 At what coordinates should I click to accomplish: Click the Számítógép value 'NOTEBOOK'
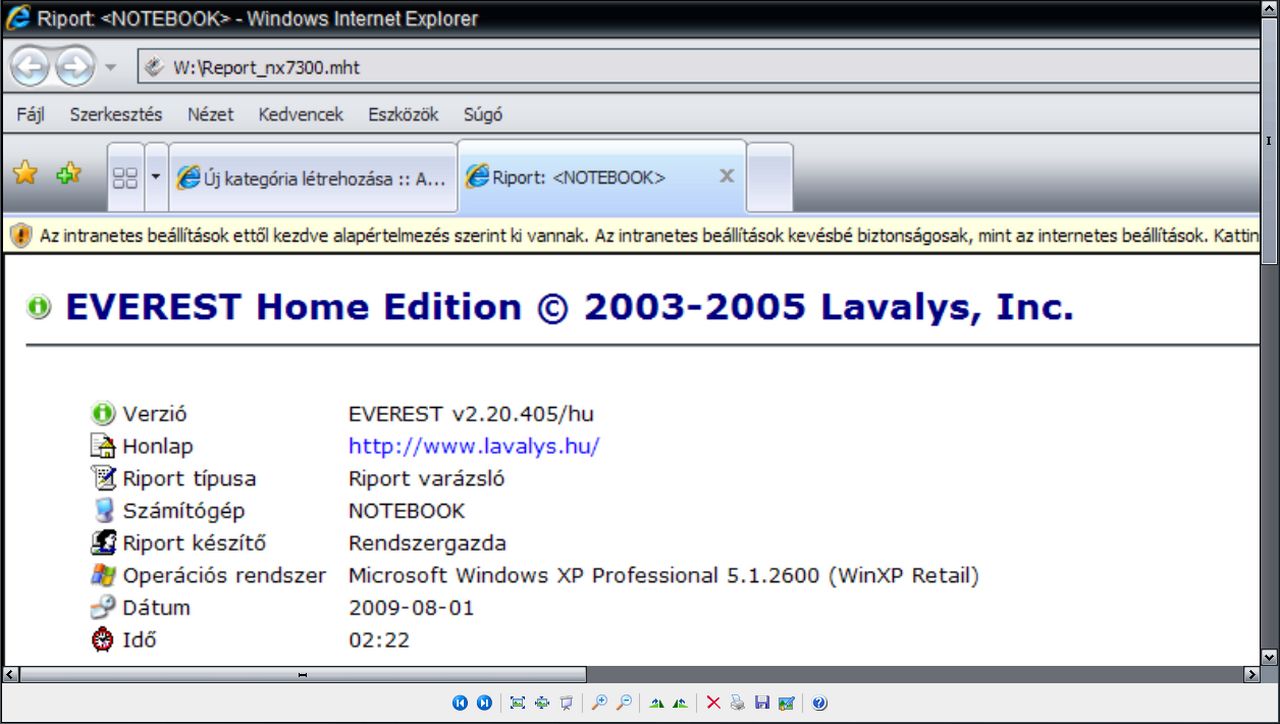(x=407, y=511)
